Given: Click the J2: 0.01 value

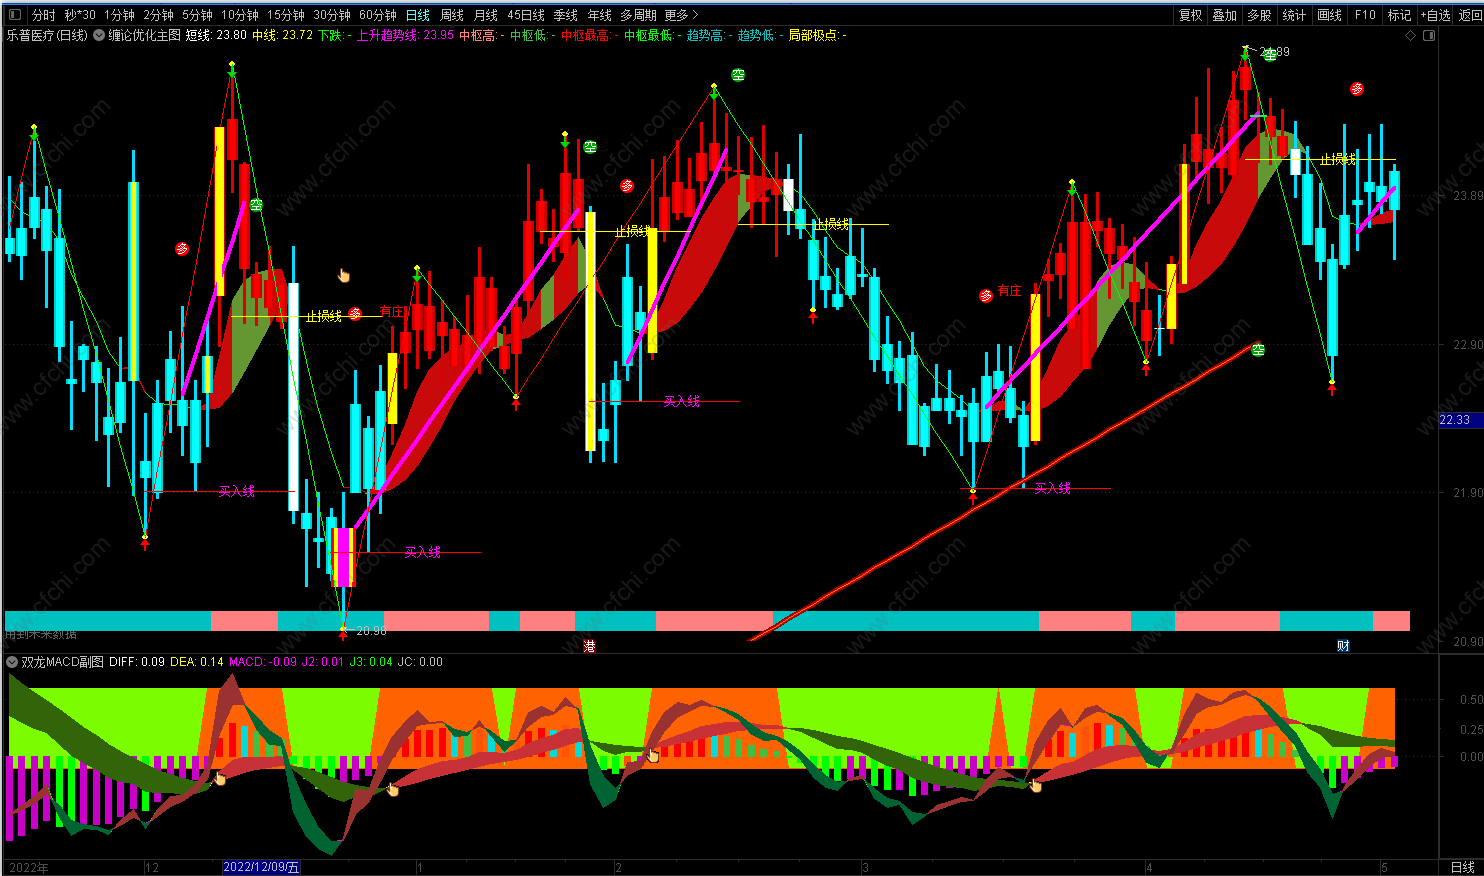Looking at the screenshot, I should 323,662.
